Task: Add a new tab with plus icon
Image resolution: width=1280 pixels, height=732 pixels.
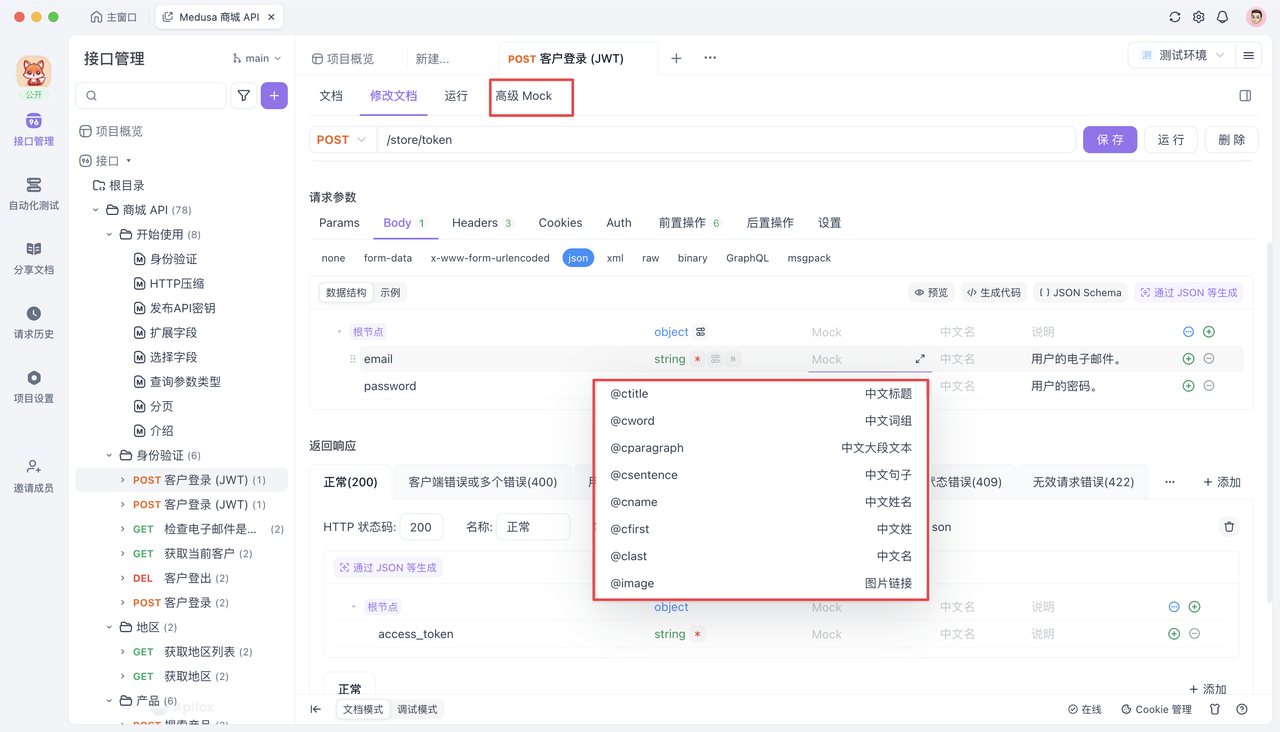Action: pos(676,58)
